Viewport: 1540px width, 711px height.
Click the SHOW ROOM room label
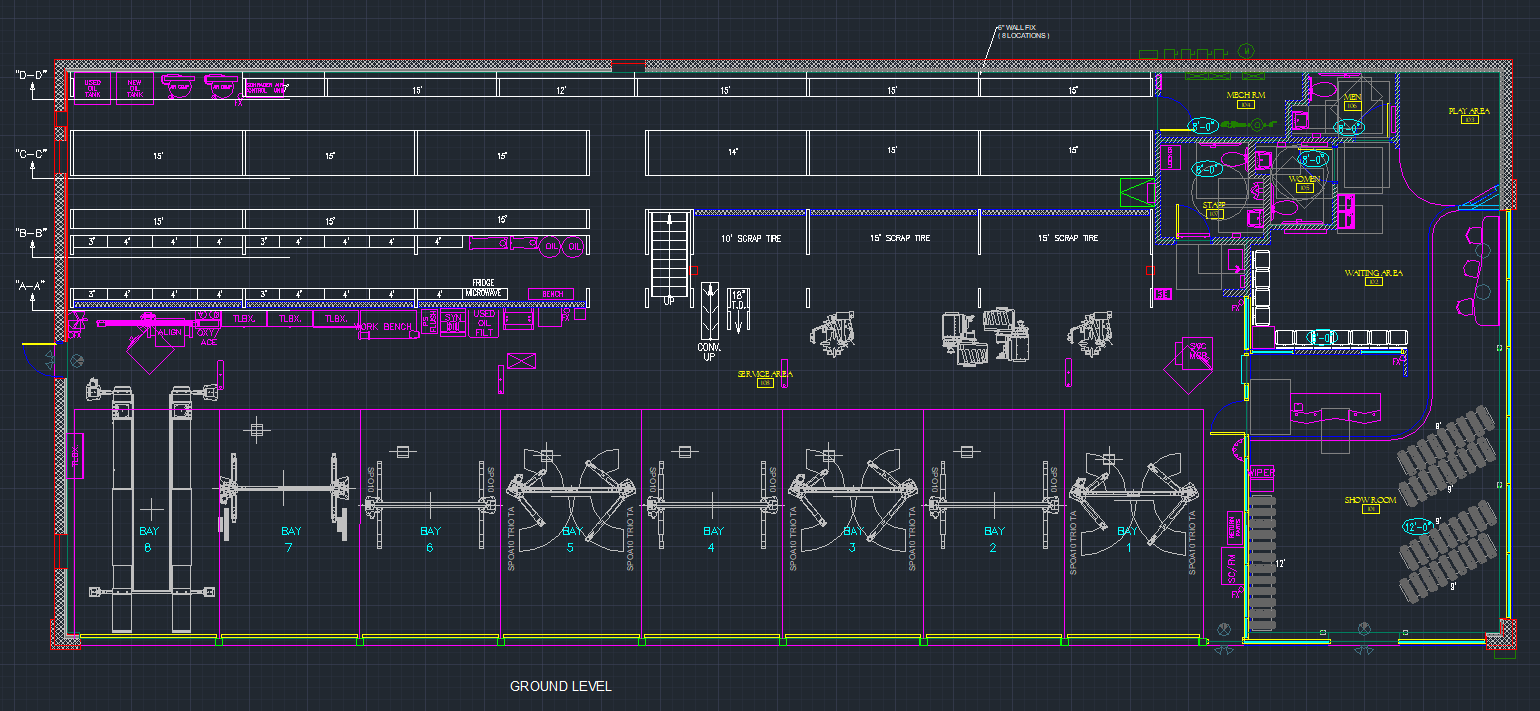point(1369,500)
